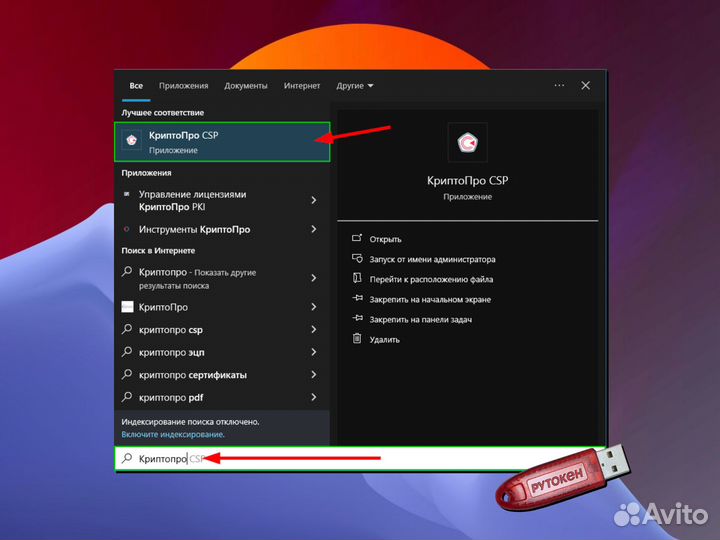Image resolution: width=720 pixels, height=540 pixels.
Task: Click the magnifier icon in the search box
Action: pos(127,458)
